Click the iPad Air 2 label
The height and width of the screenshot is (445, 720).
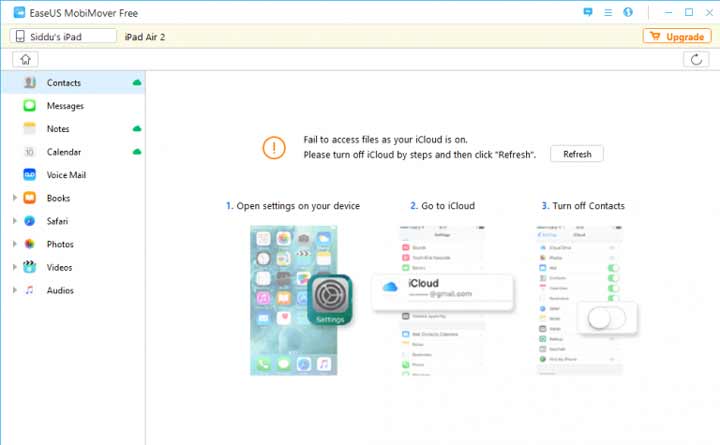tap(145, 37)
